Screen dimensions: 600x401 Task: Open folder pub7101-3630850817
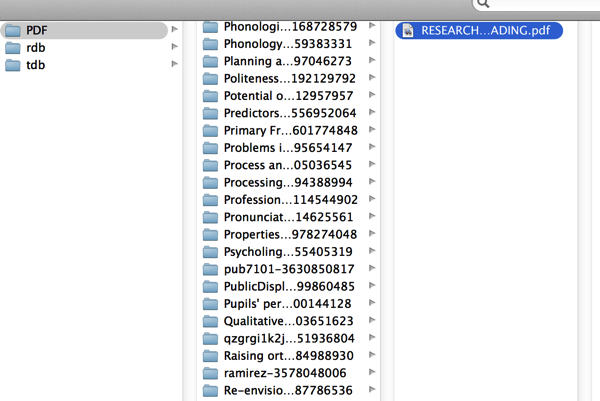289,269
